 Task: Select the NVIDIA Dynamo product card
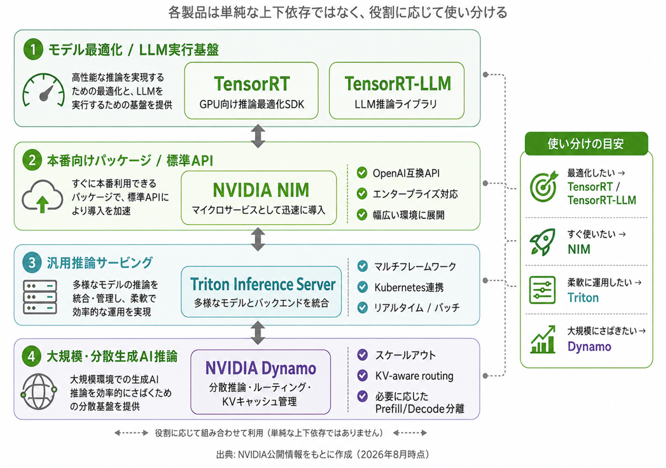click(x=260, y=382)
